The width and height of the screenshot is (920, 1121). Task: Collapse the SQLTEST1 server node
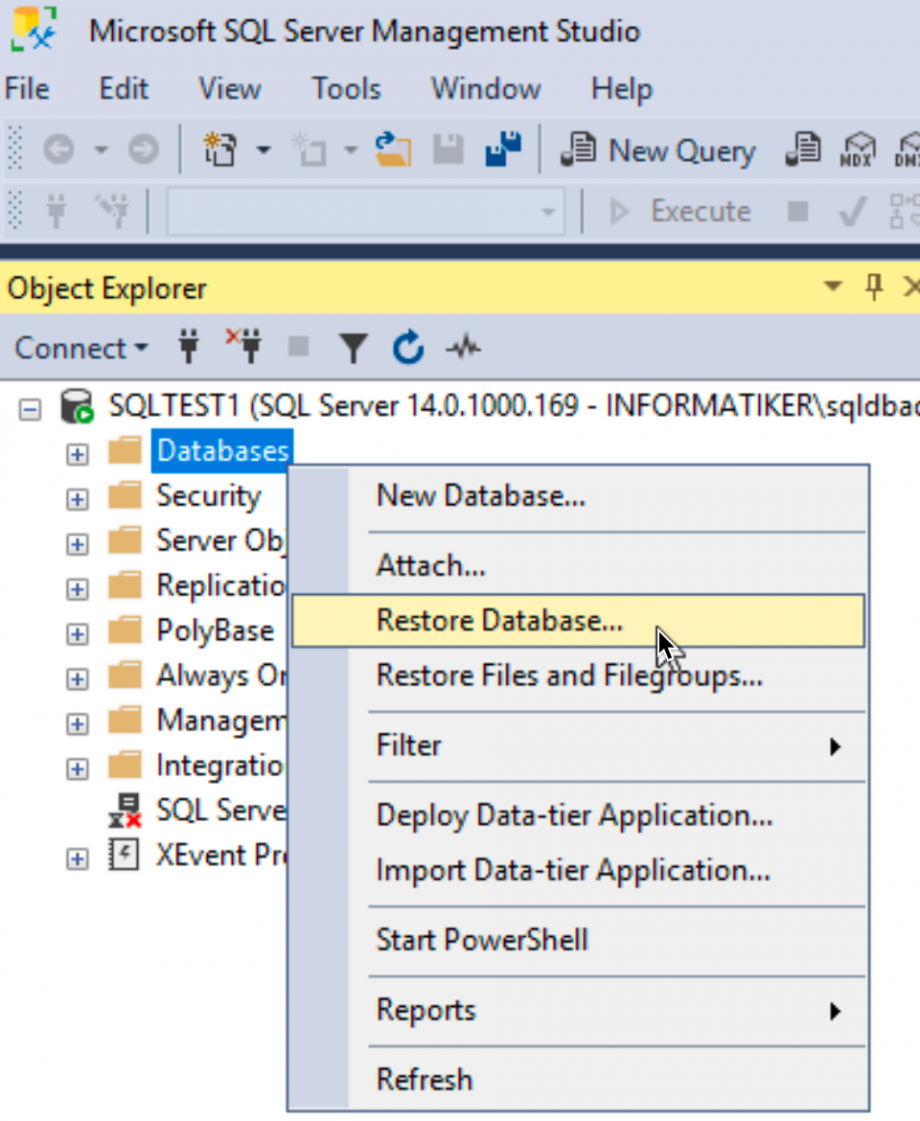click(x=31, y=408)
